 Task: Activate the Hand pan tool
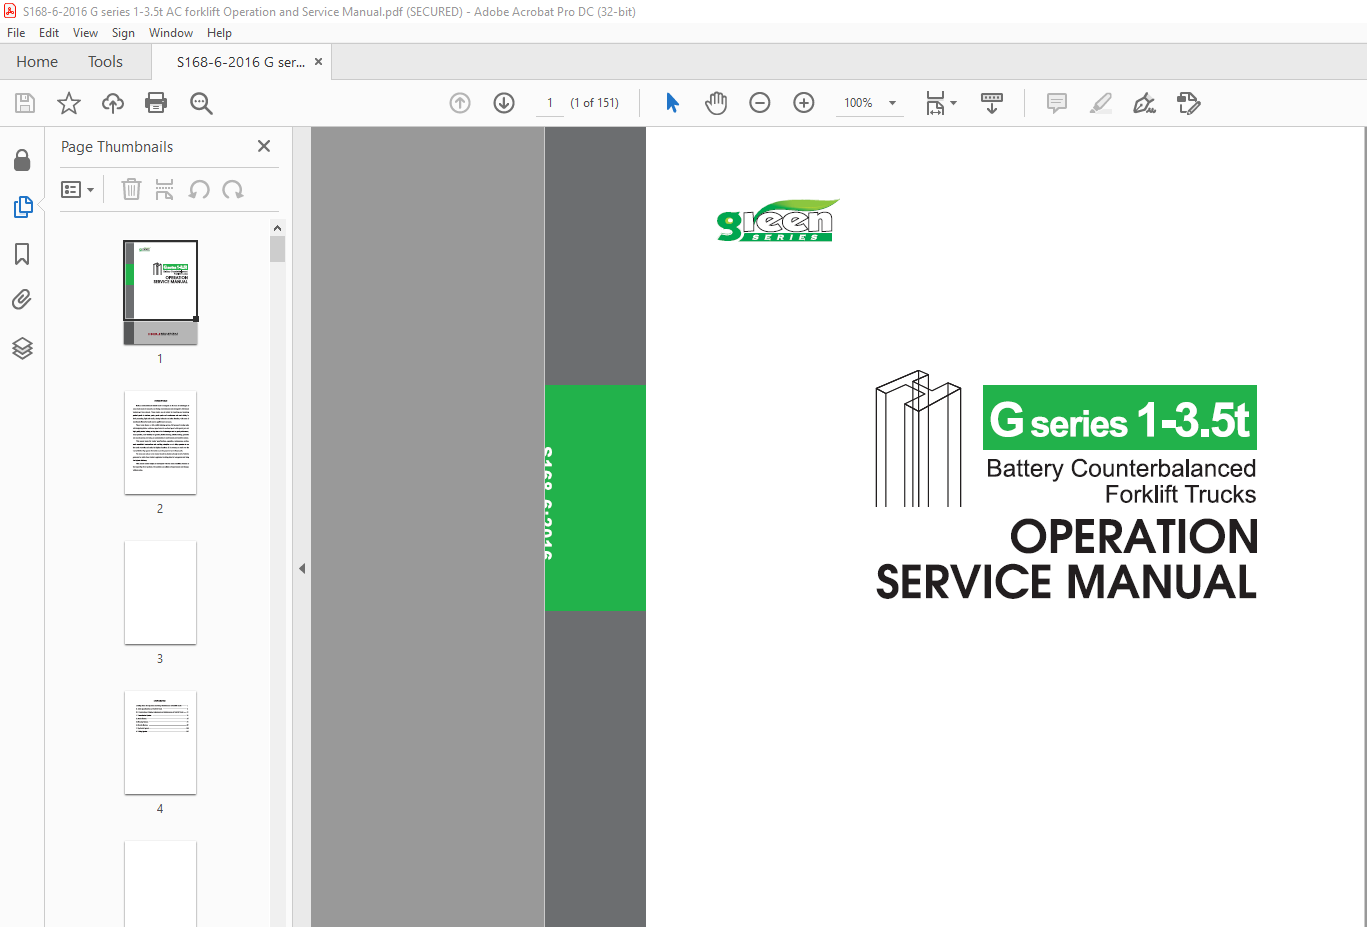tap(716, 103)
